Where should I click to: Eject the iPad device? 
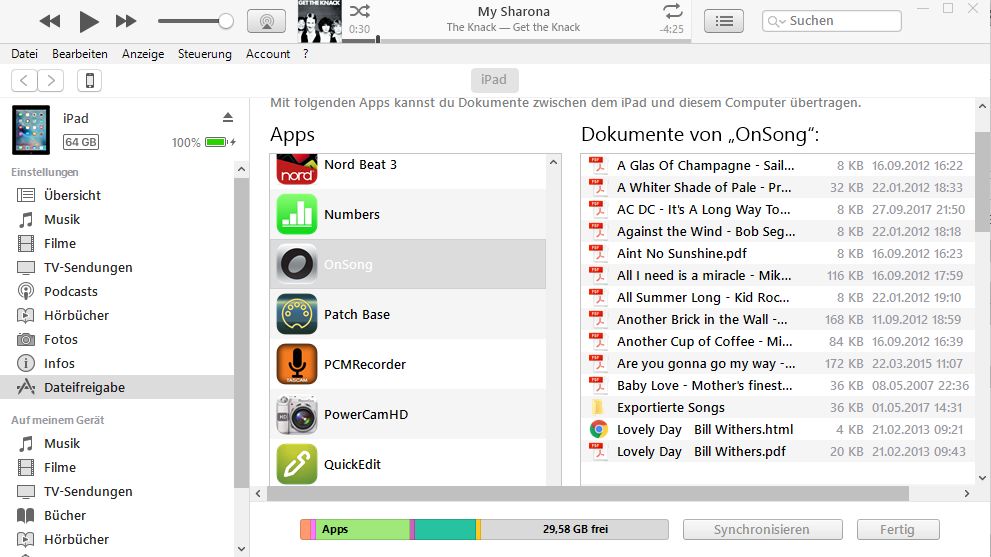tap(228, 118)
